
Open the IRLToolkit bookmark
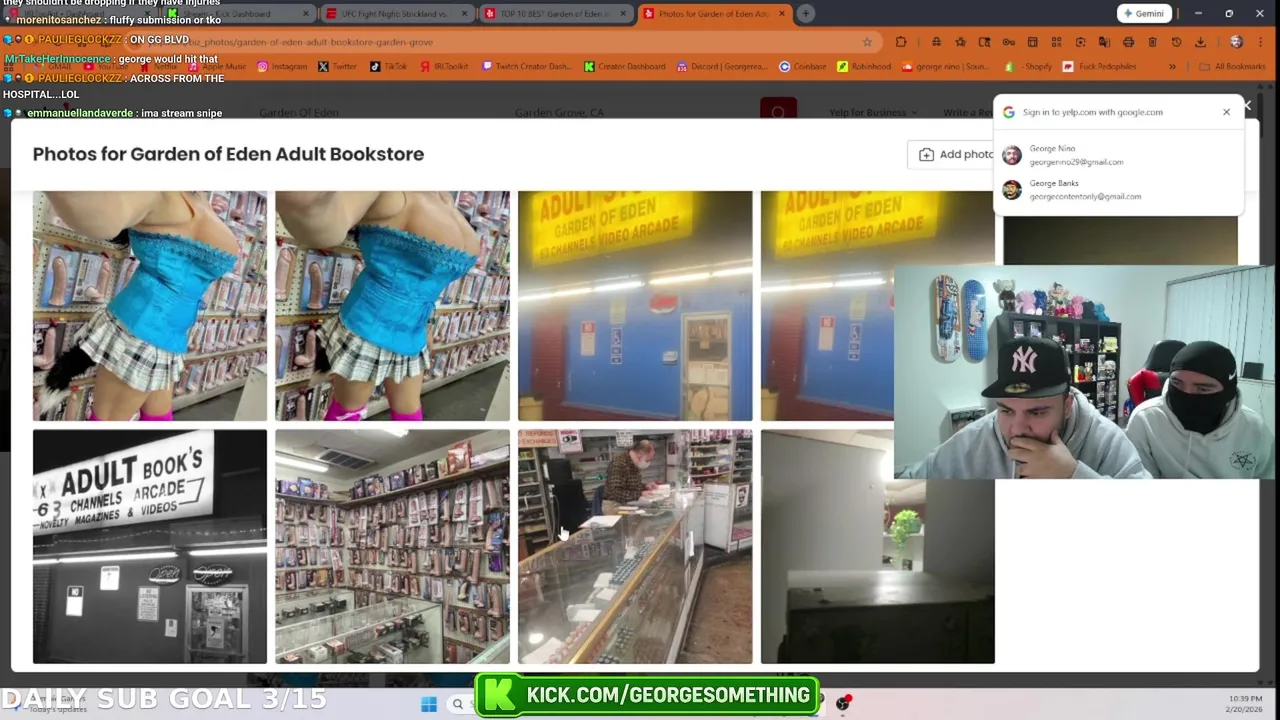[x=444, y=66]
